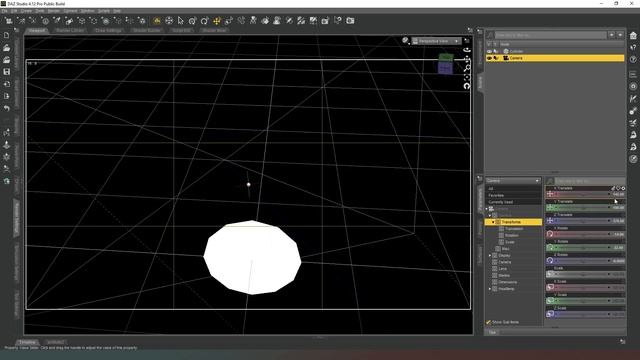Choose the Rotate tool in top toolbar
The height and width of the screenshot is (360, 640).
pyautogui.click(x=204, y=20)
